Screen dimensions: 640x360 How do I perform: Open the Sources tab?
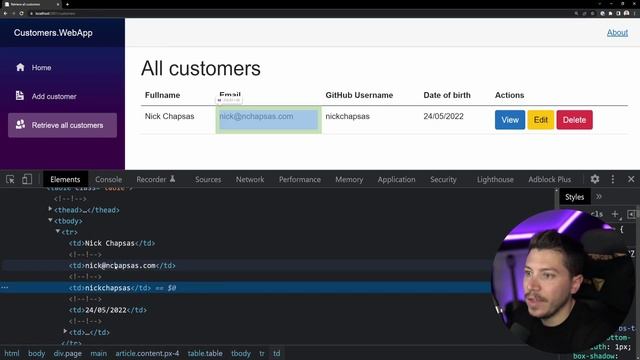pyautogui.click(x=208, y=179)
